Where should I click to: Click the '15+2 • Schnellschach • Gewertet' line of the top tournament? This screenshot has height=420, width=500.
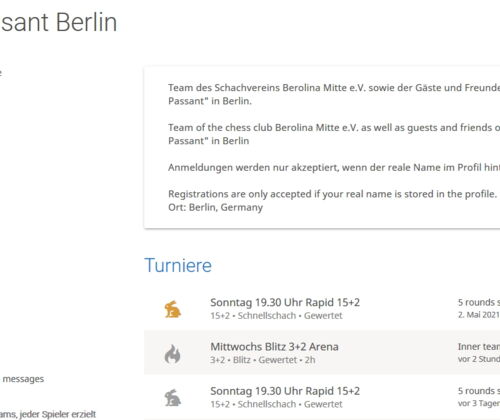(276, 316)
